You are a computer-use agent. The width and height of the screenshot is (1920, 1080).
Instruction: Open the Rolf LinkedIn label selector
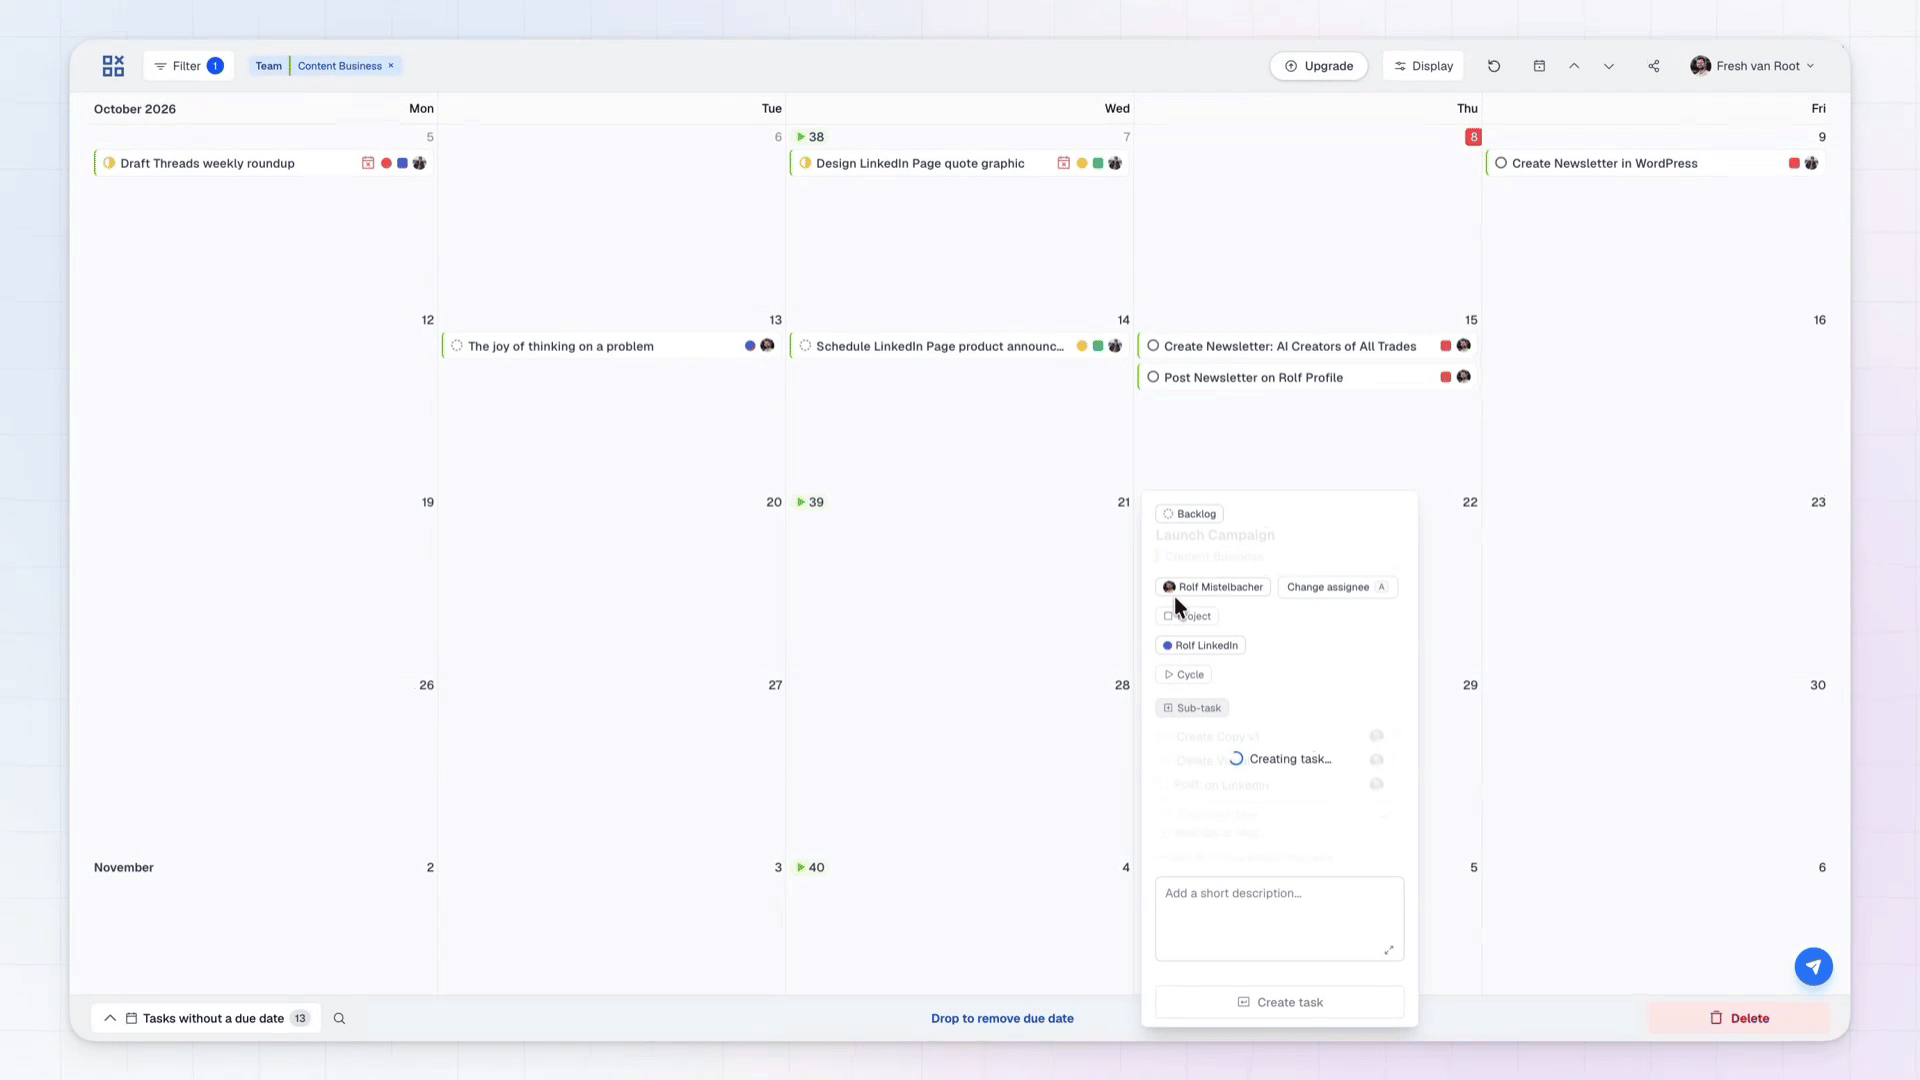1200,646
